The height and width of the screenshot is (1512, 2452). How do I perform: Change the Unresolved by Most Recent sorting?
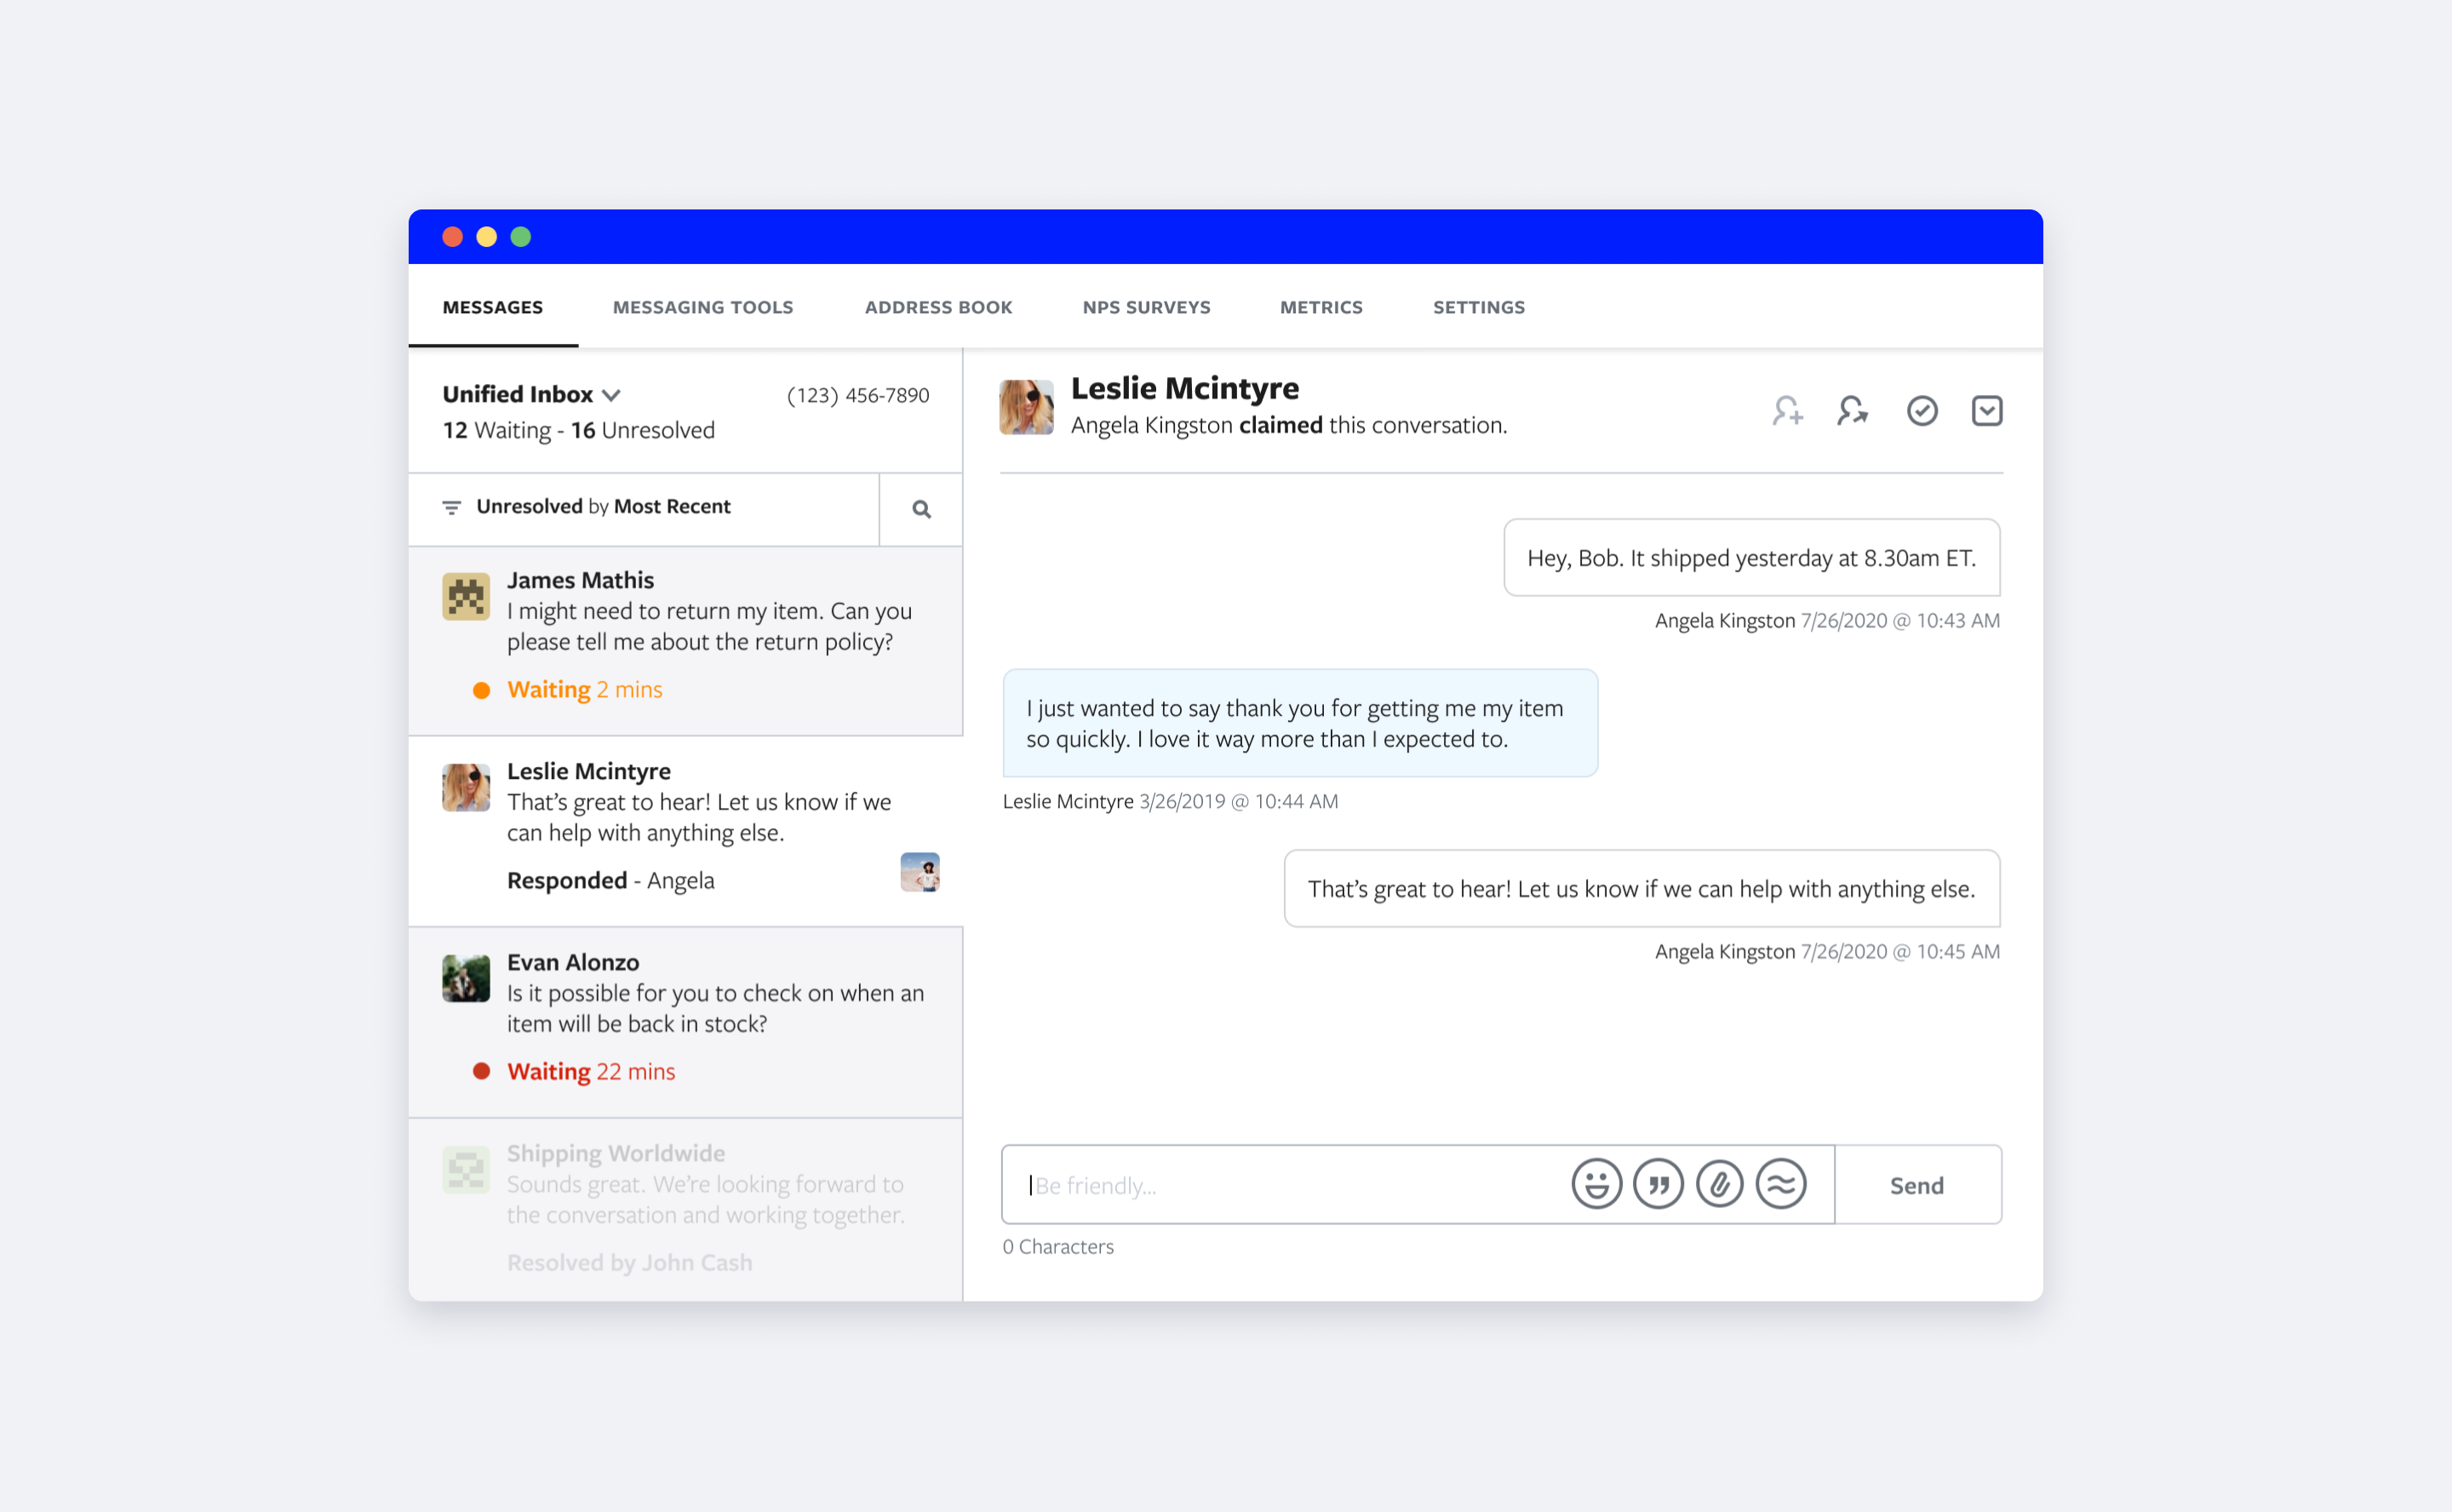pyautogui.click(x=603, y=507)
